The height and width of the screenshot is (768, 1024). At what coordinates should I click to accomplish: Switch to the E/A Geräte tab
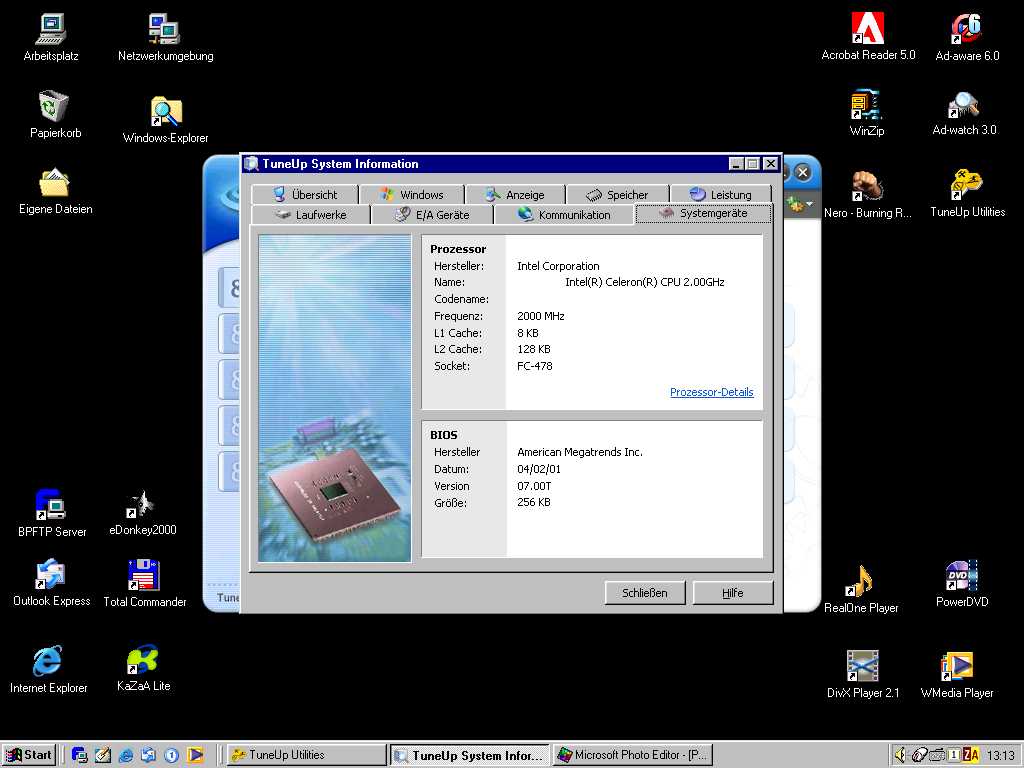(x=432, y=214)
